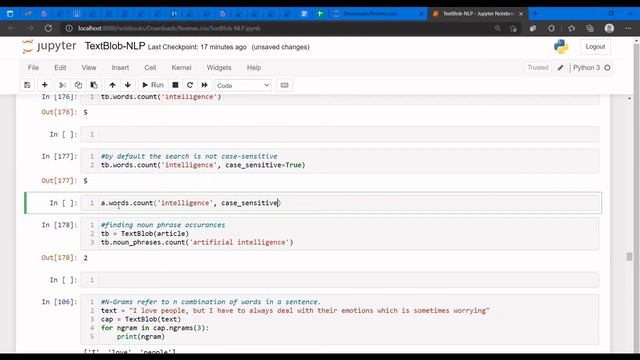
Task: Click into the active cell with a.words.count code
Action: point(340,203)
